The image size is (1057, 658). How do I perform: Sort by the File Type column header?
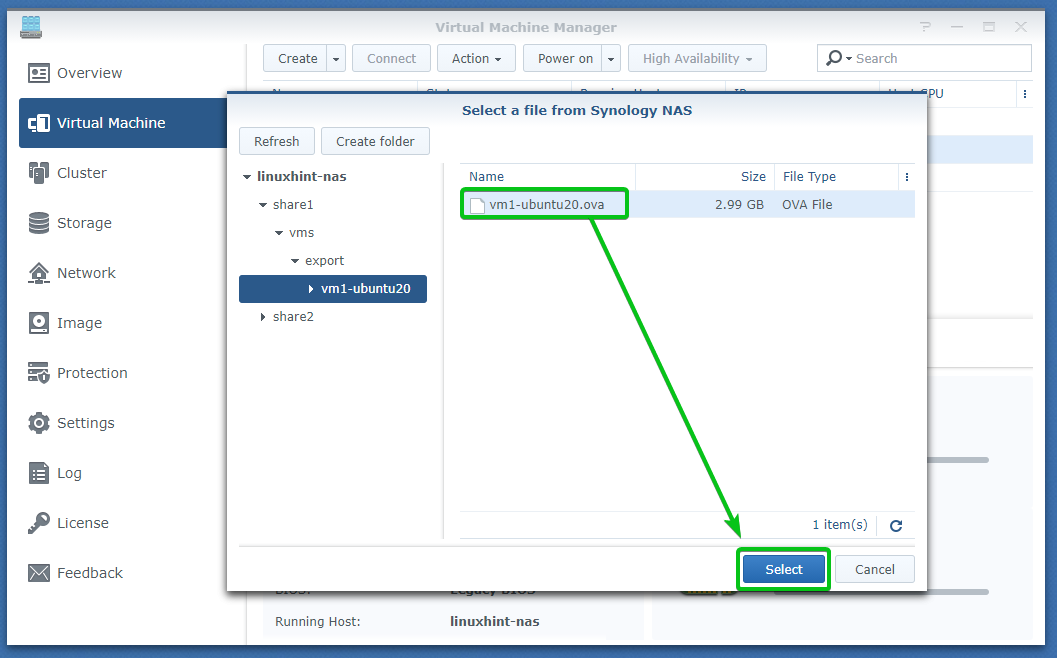click(x=837, y=177)
